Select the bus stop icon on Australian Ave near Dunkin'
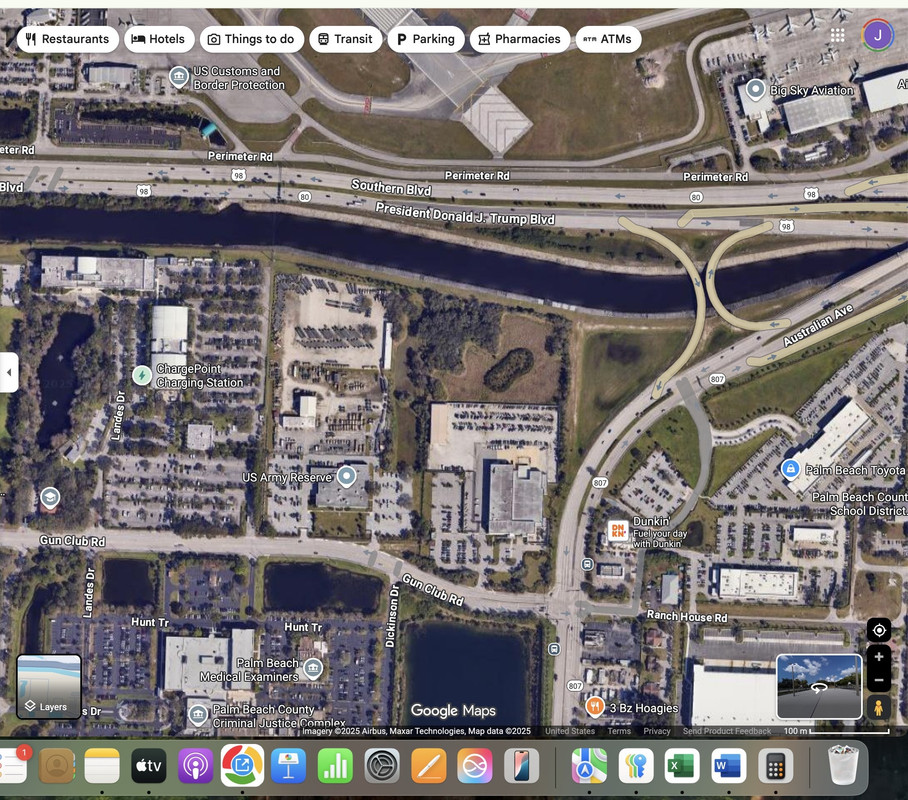This screenshot has height=800, width=908. (587, 564)
